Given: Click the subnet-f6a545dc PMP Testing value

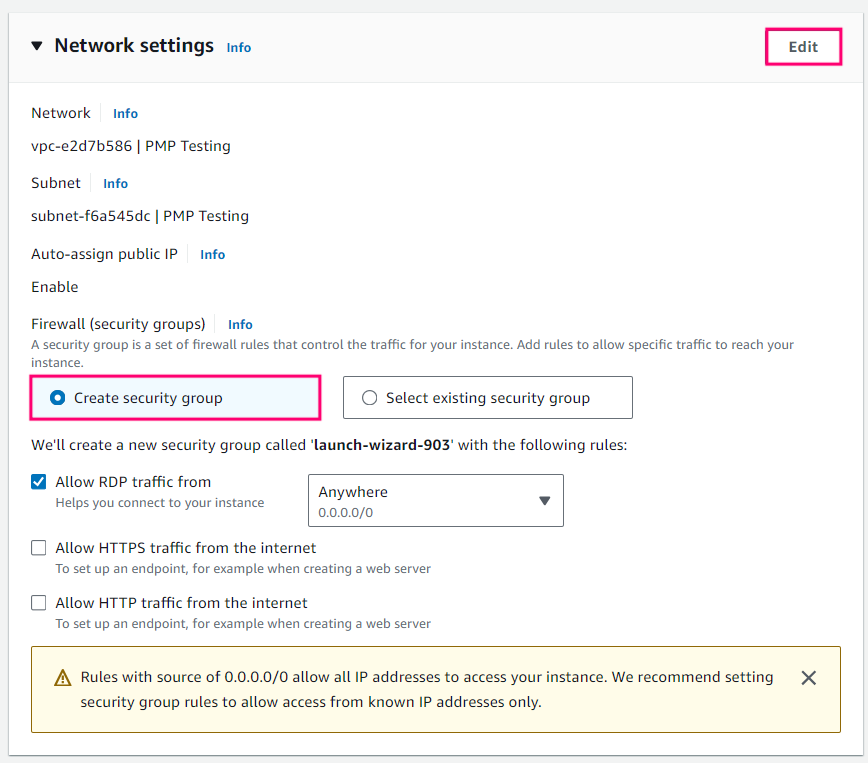Looking at the screenshot, I should click(x=140, y=216).
